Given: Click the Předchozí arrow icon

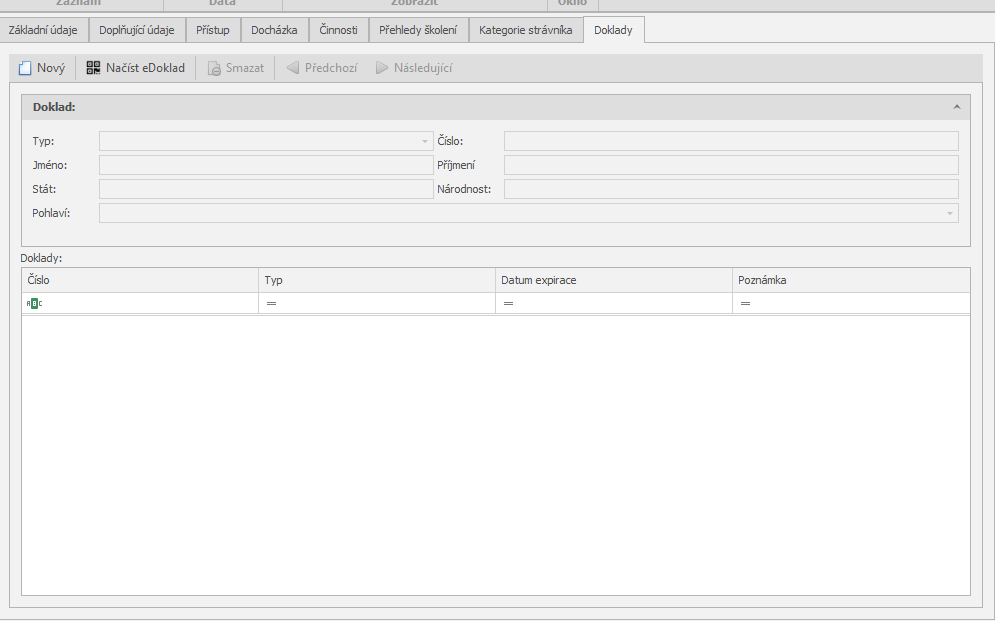Looking at the screenshot, I should click(293, 69).
